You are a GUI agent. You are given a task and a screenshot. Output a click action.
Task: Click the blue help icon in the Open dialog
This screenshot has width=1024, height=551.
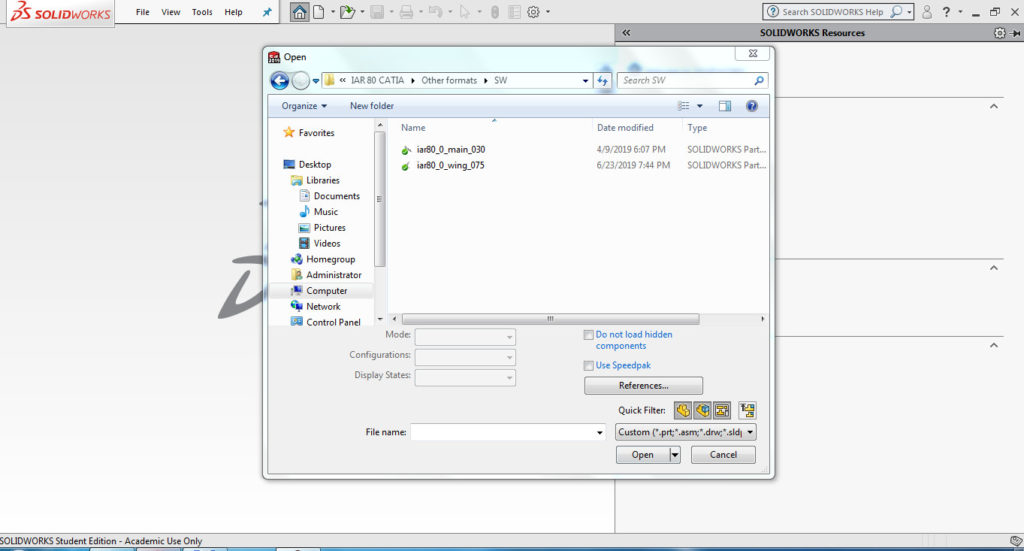click(752, 106)
